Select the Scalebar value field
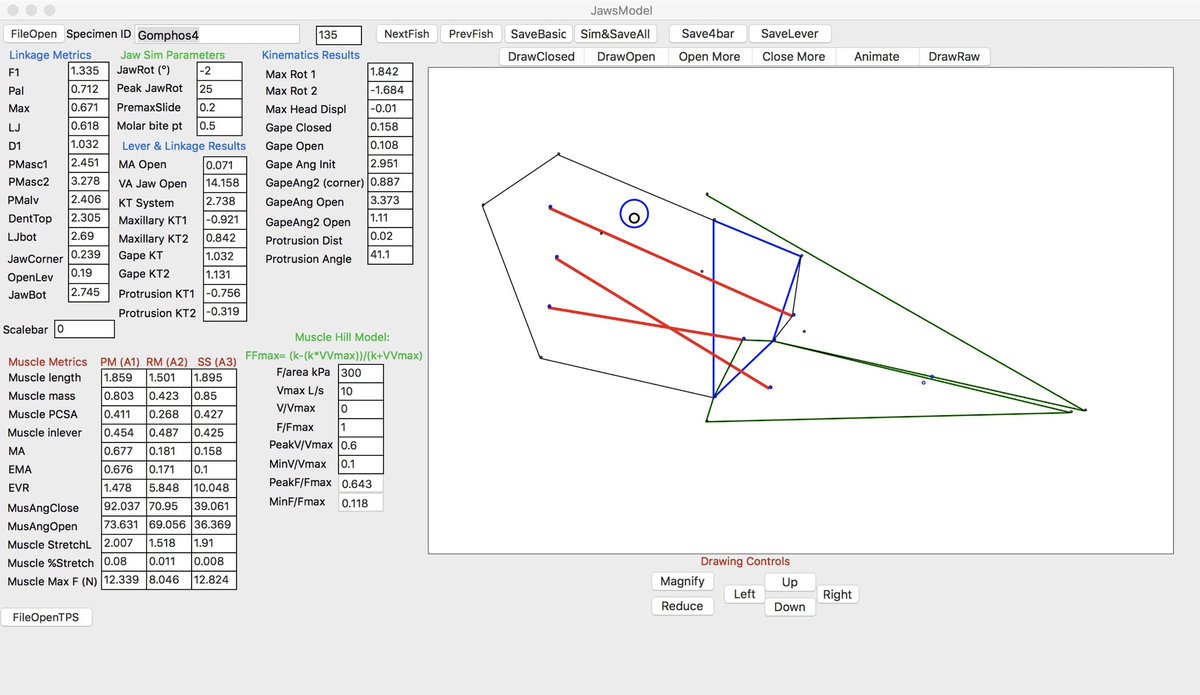This screenshot has width=1200, height=695. pyautogui.click(x=84, y=329)
